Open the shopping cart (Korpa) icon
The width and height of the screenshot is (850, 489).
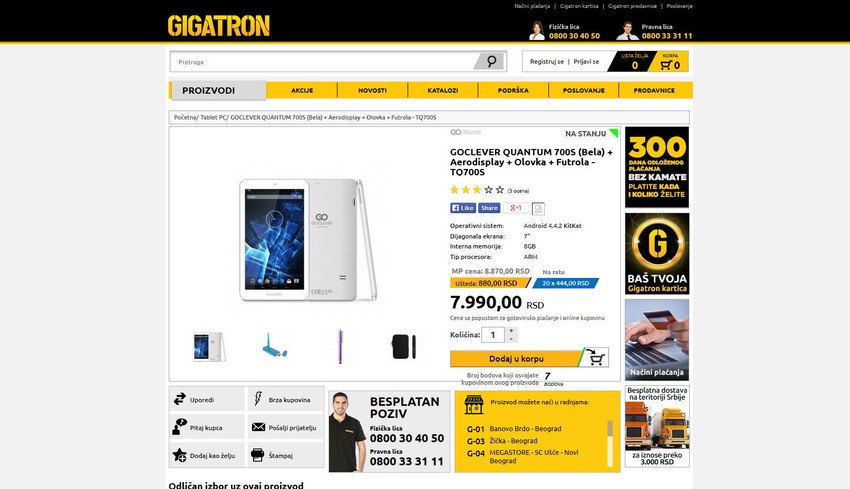(666, 65)
